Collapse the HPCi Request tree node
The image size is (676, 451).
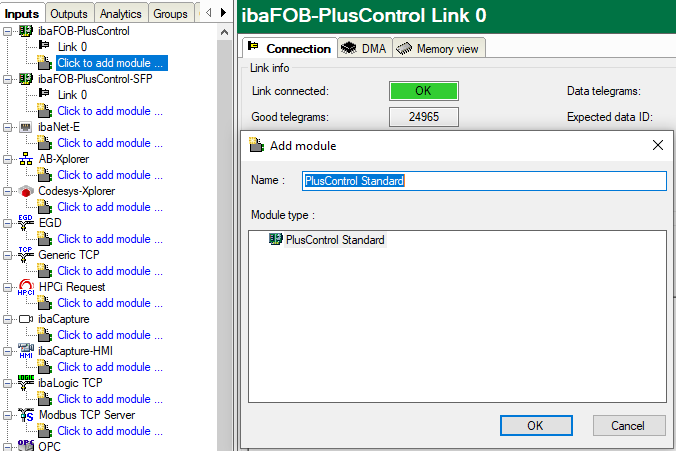tap(7, 287)
